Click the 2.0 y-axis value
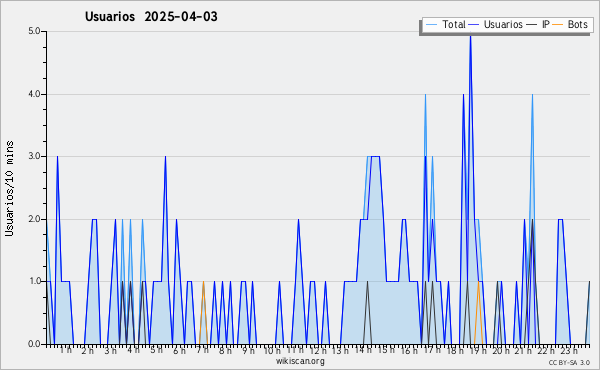 point(34,219)
